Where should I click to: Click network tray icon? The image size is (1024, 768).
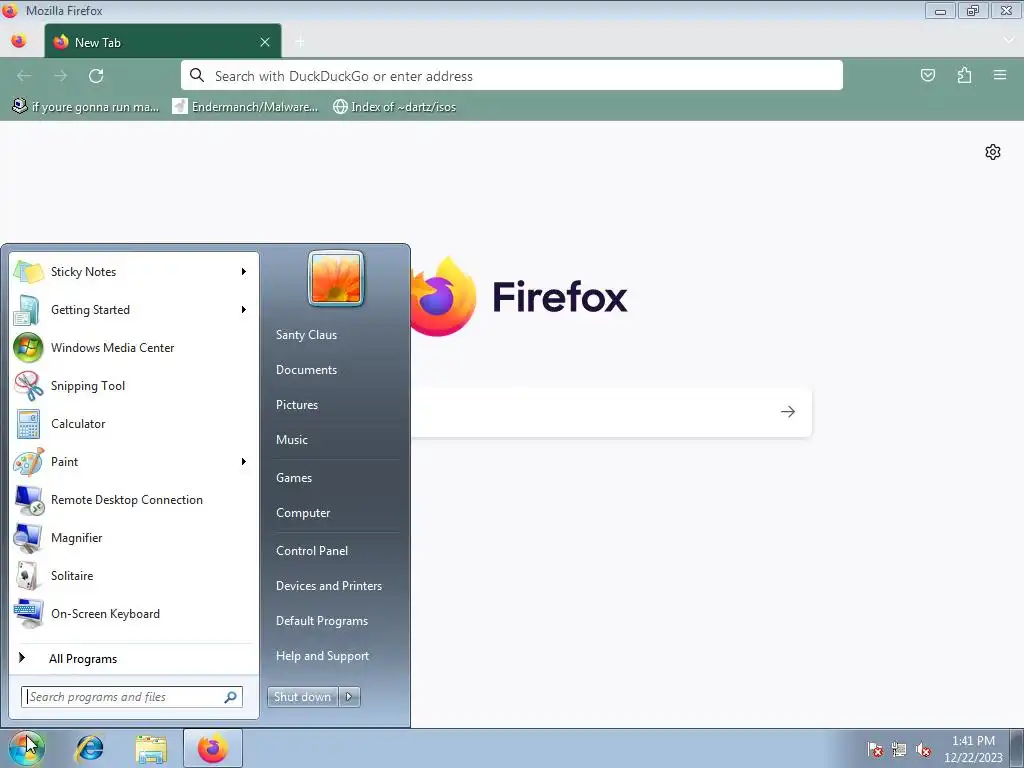[x=899, y=750]
